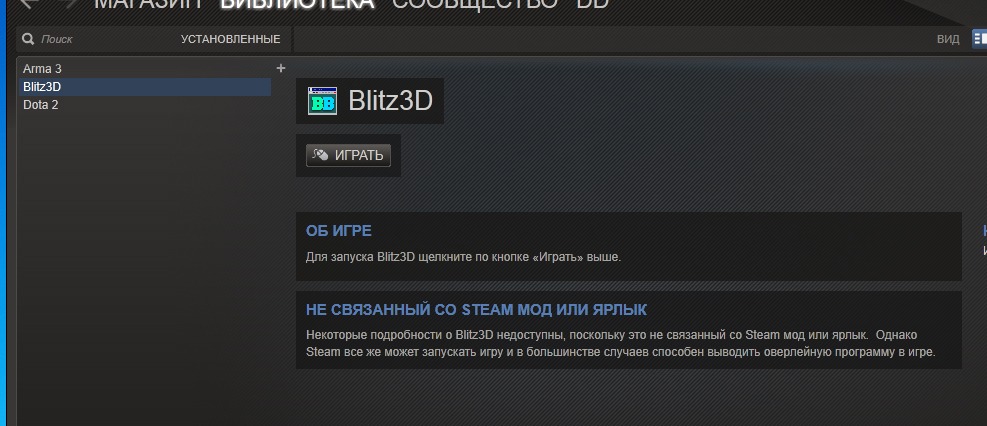Select Arma 3 in the game list
This screenshot has height=426, width=987.
(x=145, y=69)
